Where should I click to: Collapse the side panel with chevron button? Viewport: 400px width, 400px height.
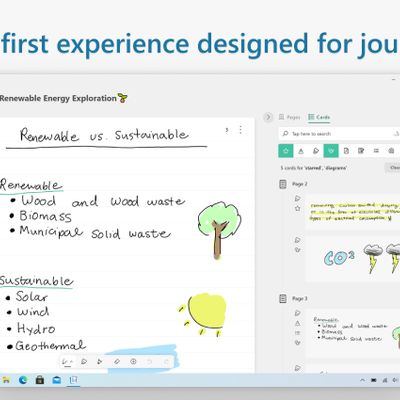268,117
